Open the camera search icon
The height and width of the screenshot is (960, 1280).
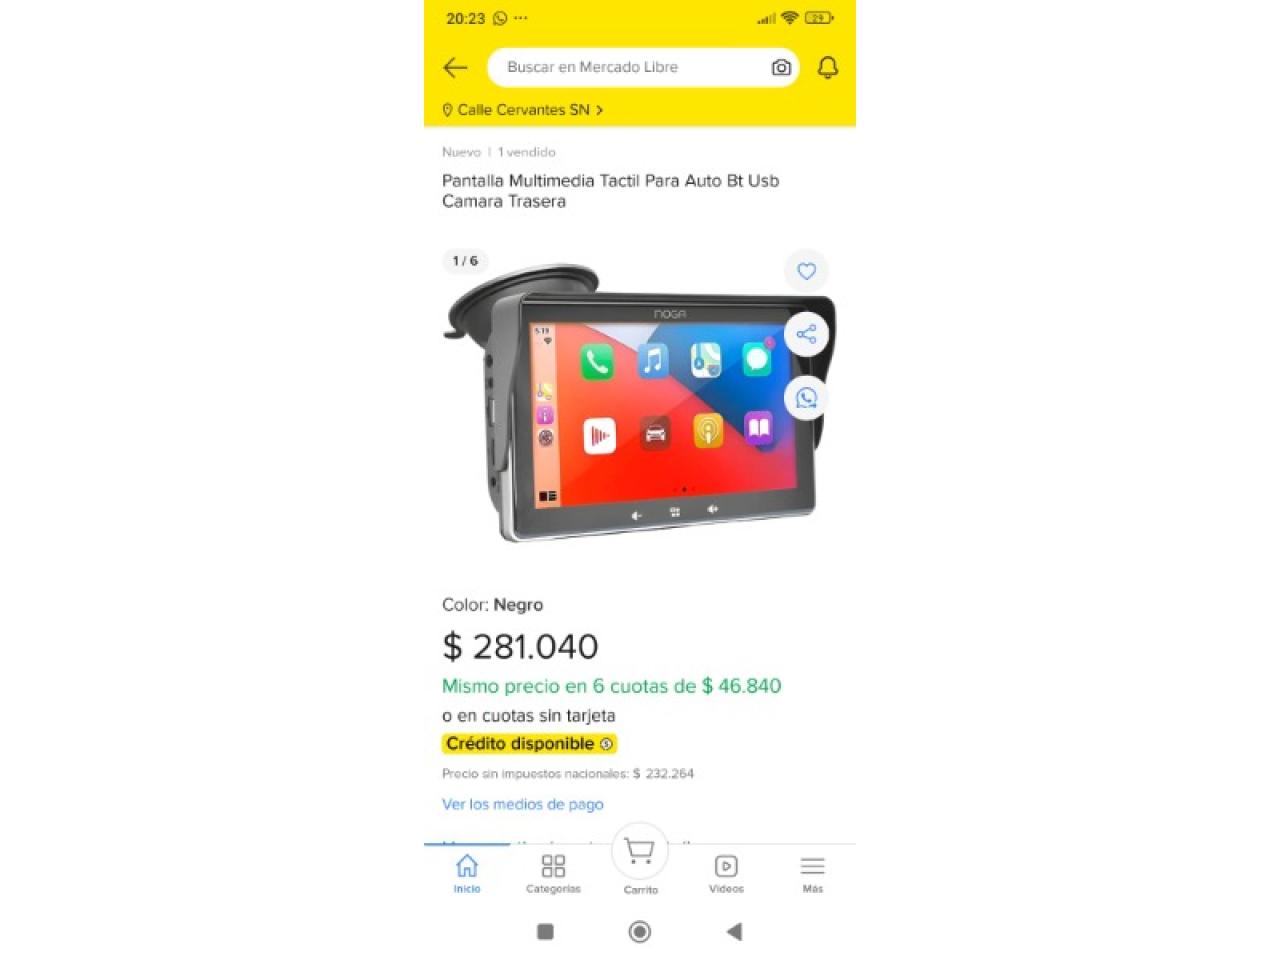[x=781, y=67]
